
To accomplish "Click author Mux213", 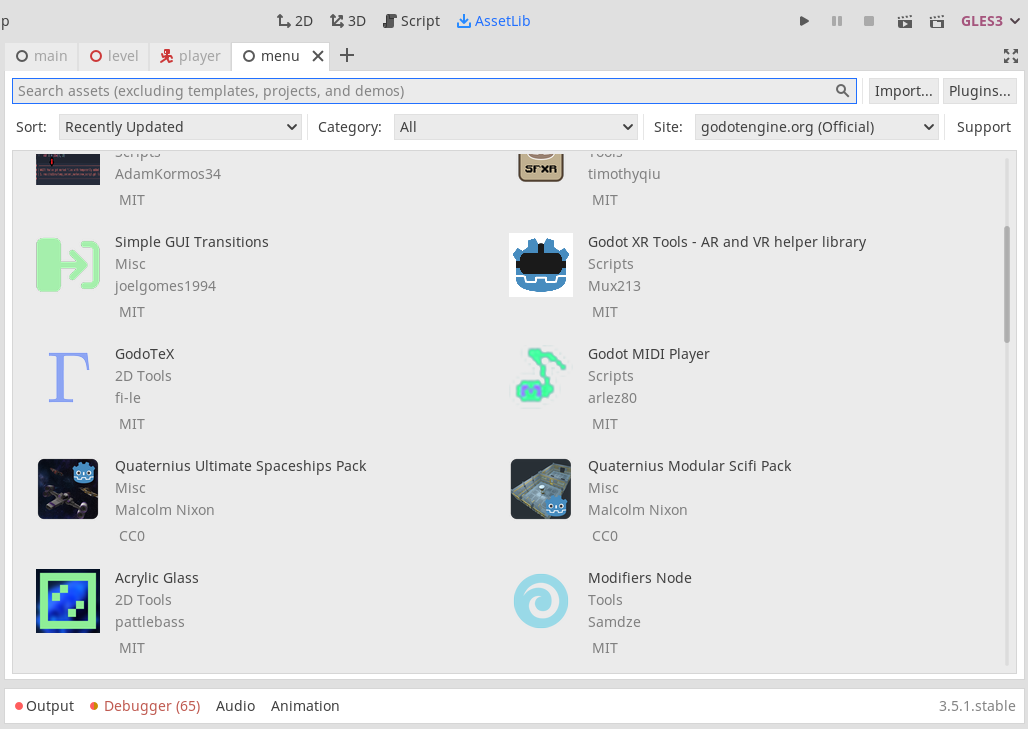I will tap(614, 286).
